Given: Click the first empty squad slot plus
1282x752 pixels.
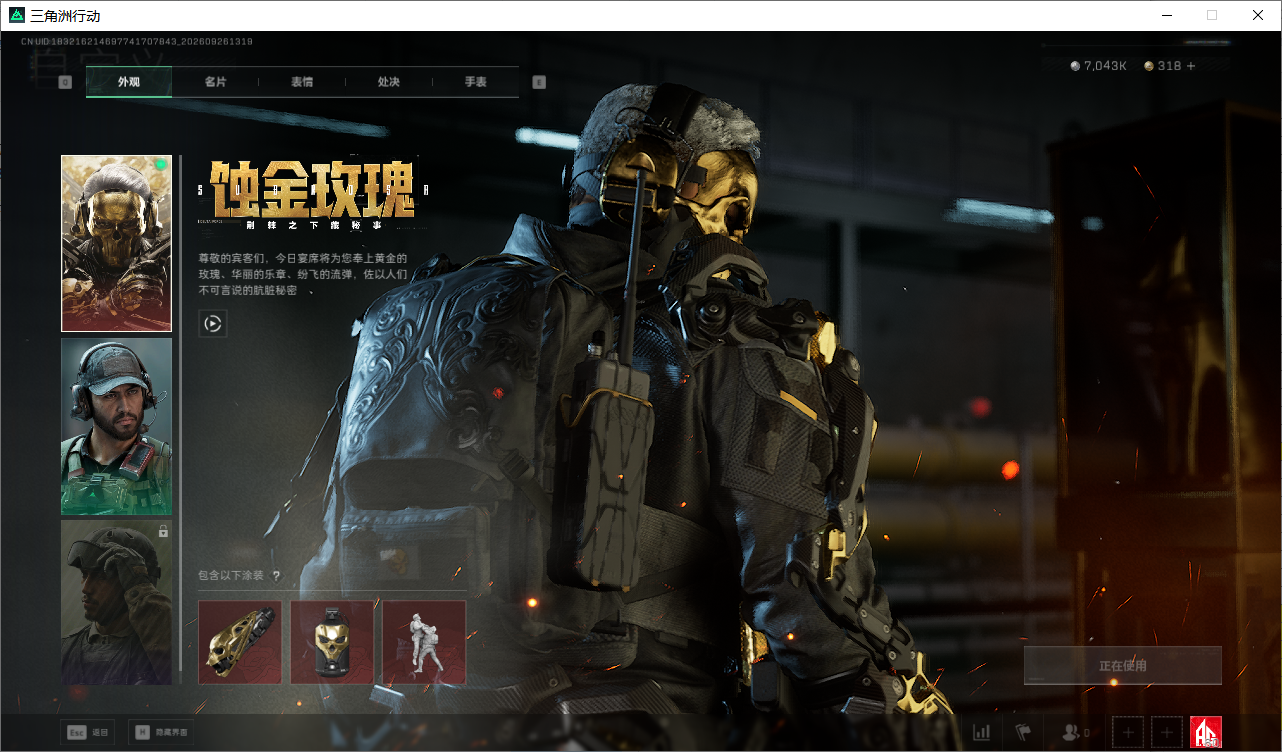Looking at the screenshot, I should tap(1128, 733).
